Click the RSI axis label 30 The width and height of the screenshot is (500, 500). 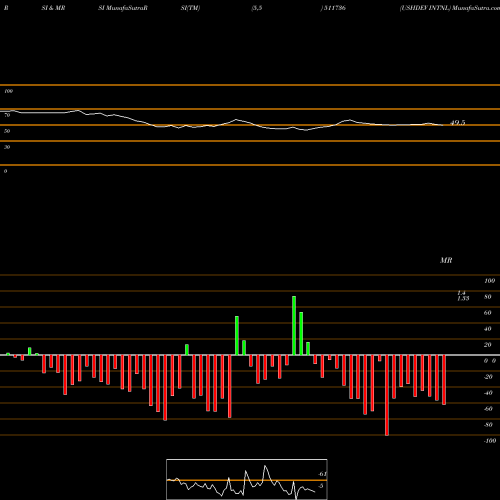tap(7, 147)
